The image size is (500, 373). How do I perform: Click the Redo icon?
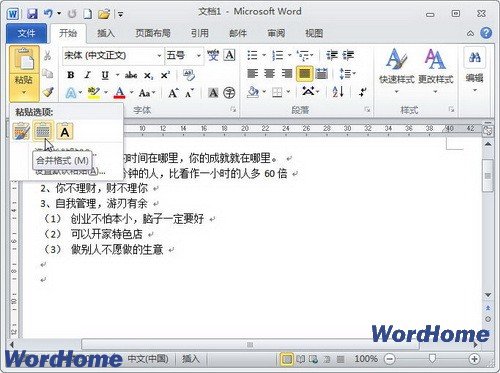click(72, 14)
